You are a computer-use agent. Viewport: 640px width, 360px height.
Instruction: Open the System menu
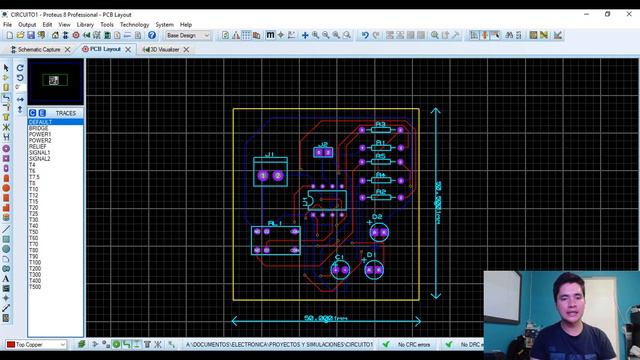tap(164, 24)
